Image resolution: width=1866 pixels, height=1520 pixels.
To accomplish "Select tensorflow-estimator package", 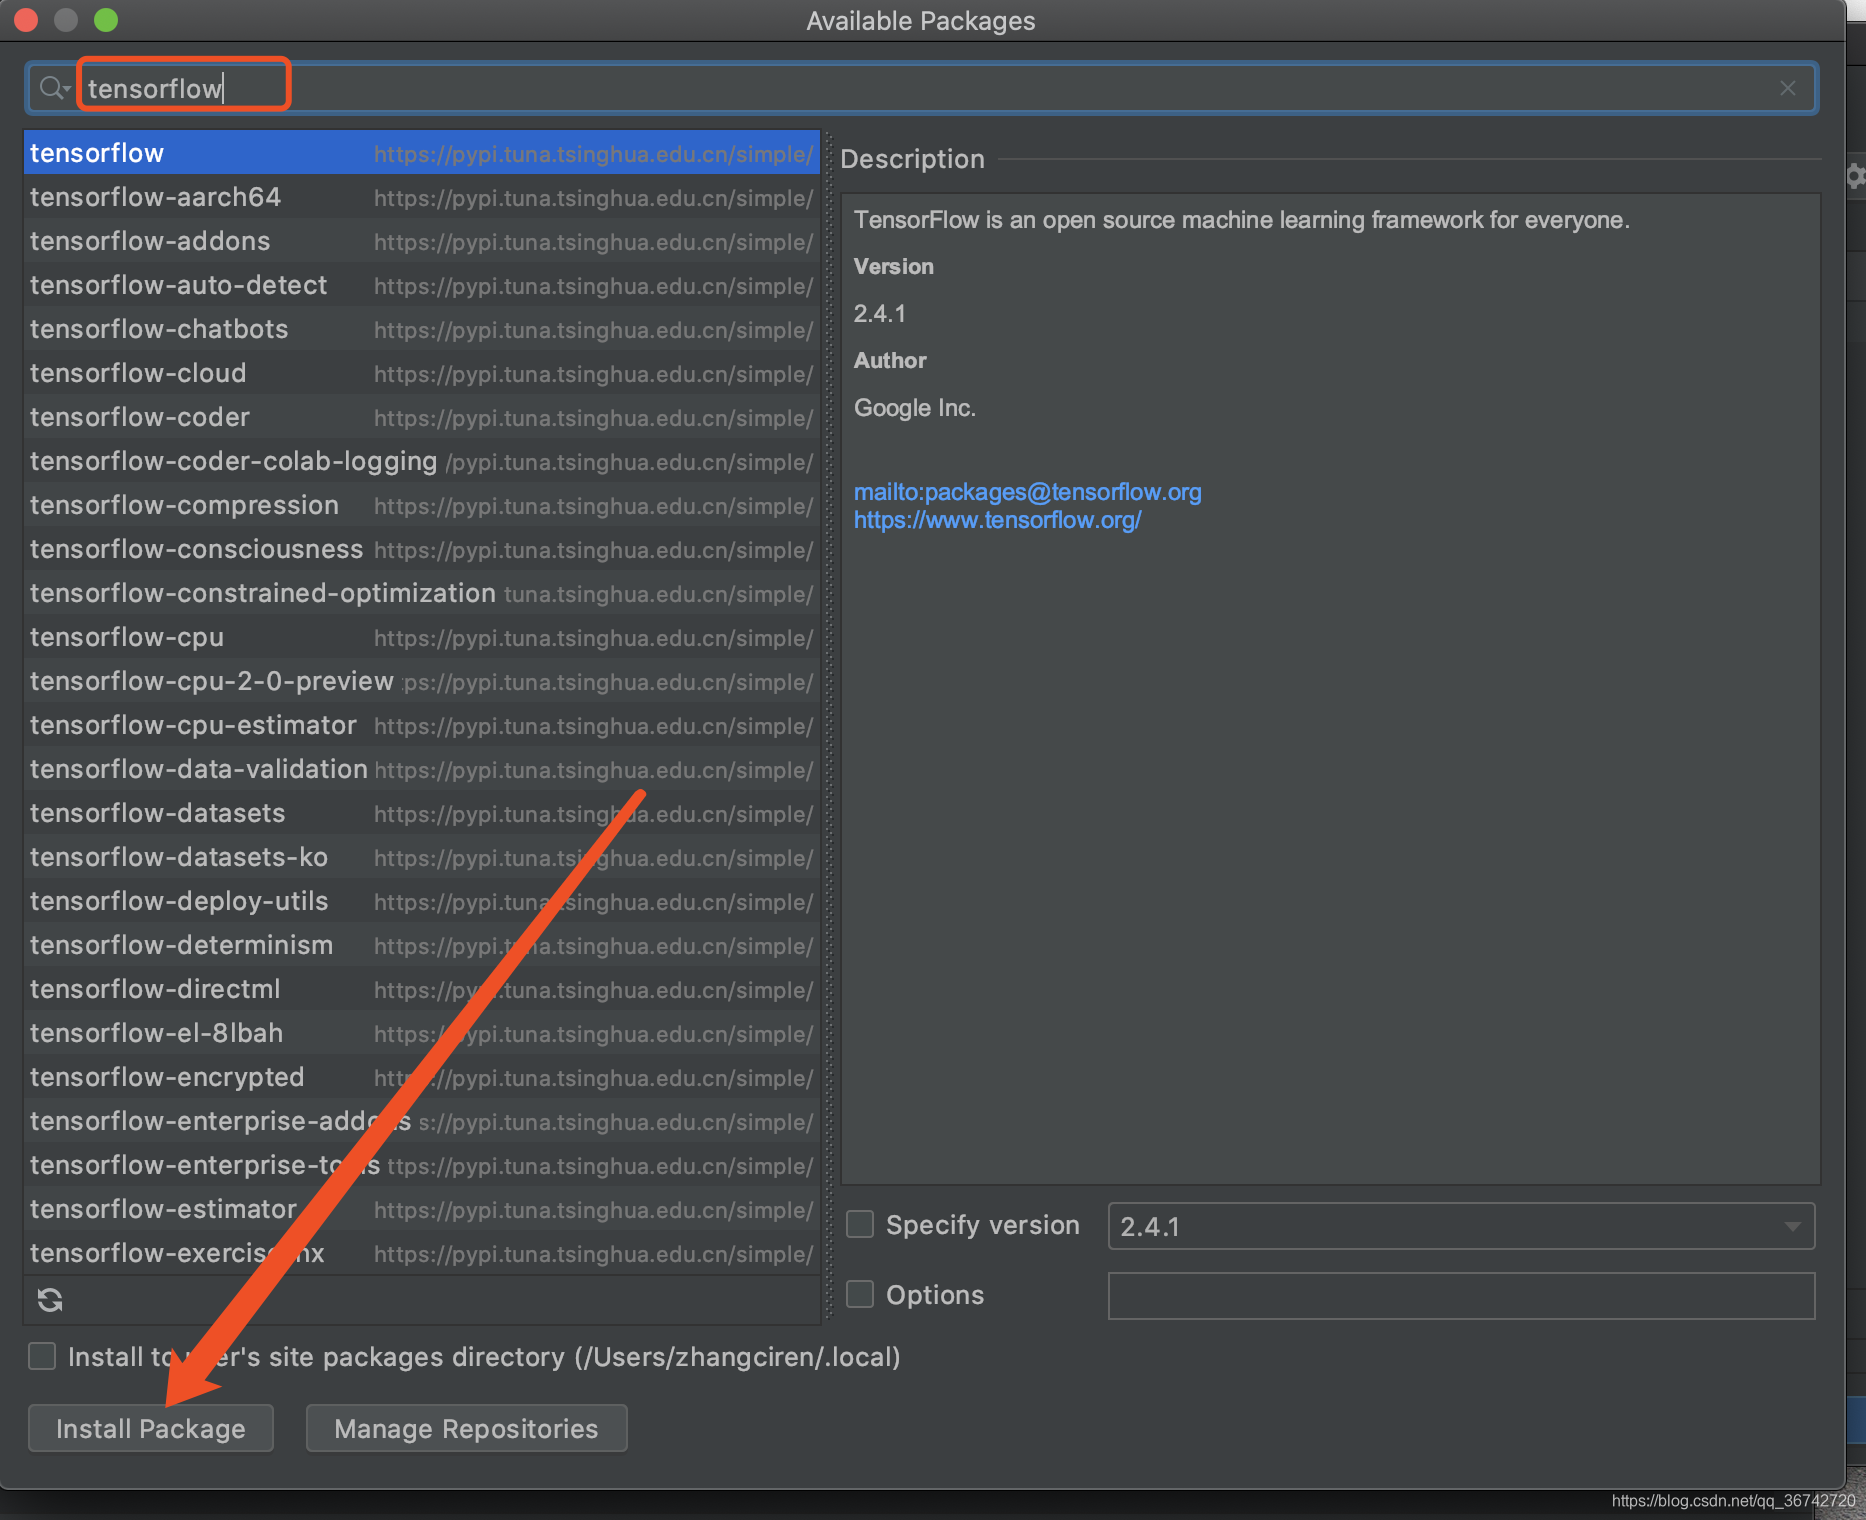I will click(422, 1209).
